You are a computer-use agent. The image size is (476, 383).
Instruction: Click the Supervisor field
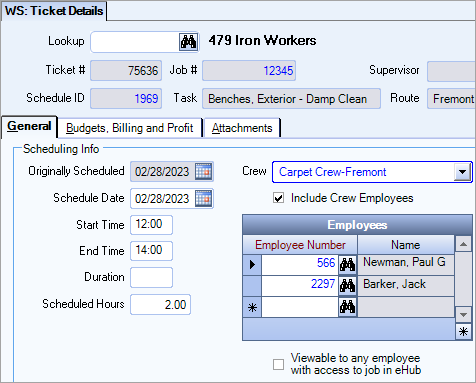click(x=451, y=71)
